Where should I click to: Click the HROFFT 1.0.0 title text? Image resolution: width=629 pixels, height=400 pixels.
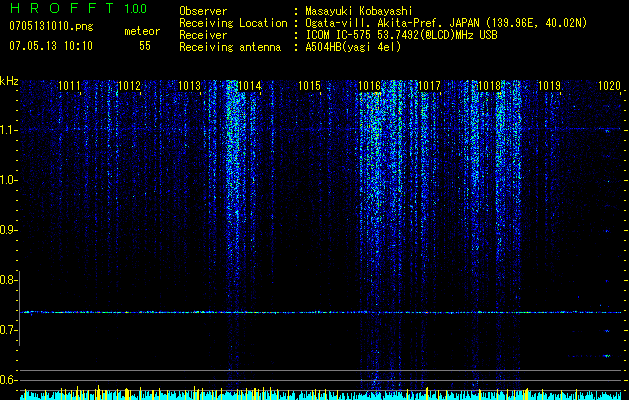[x=78, y=8]
